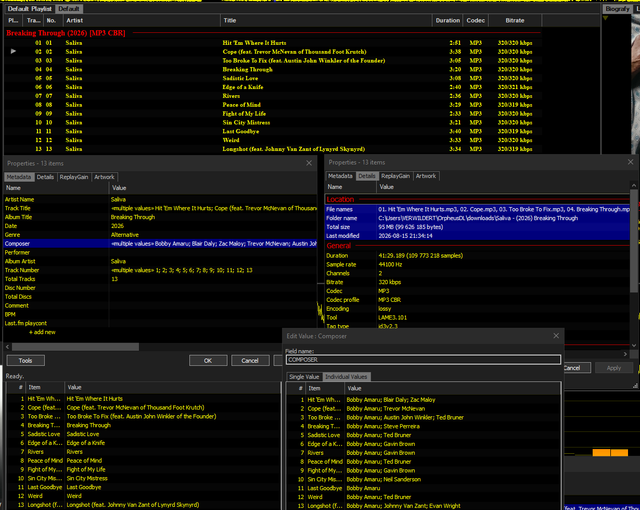640x510 pixels.
Task: Select the Default playlist tab
Action: pyautogui.click(x=69, y=9)
